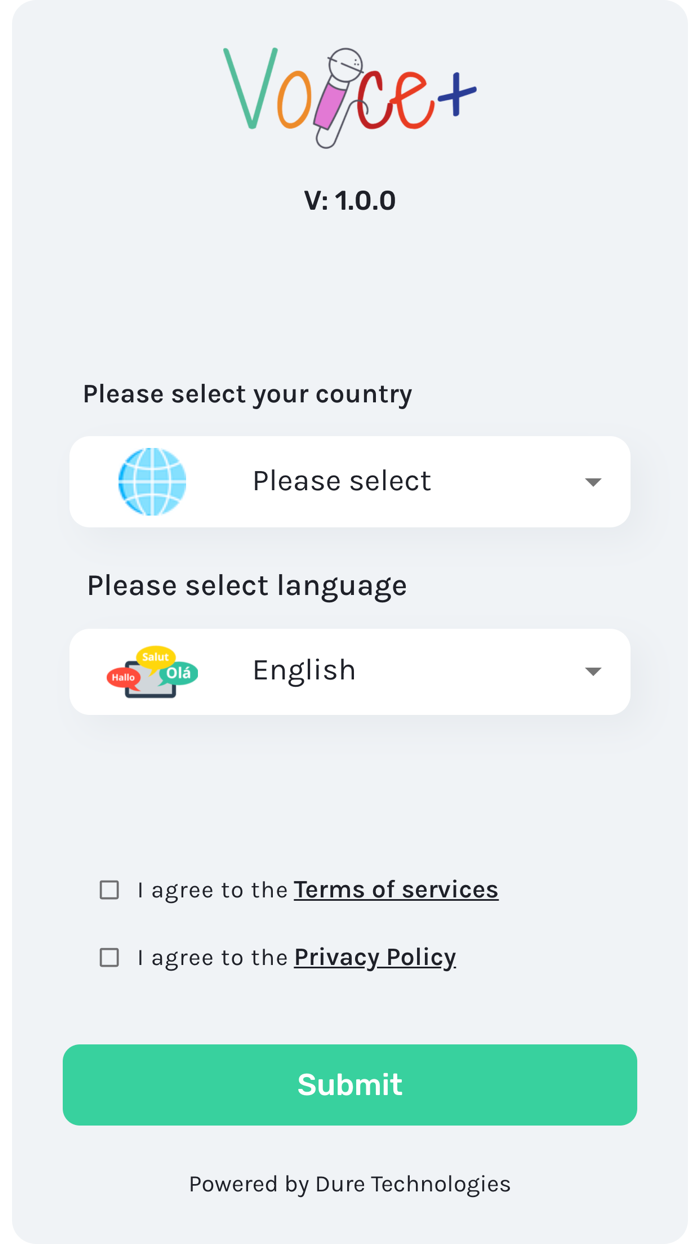
Task: Click the blue plus sign in the logo
Action: pyautogui.click(x=458, y=95)
